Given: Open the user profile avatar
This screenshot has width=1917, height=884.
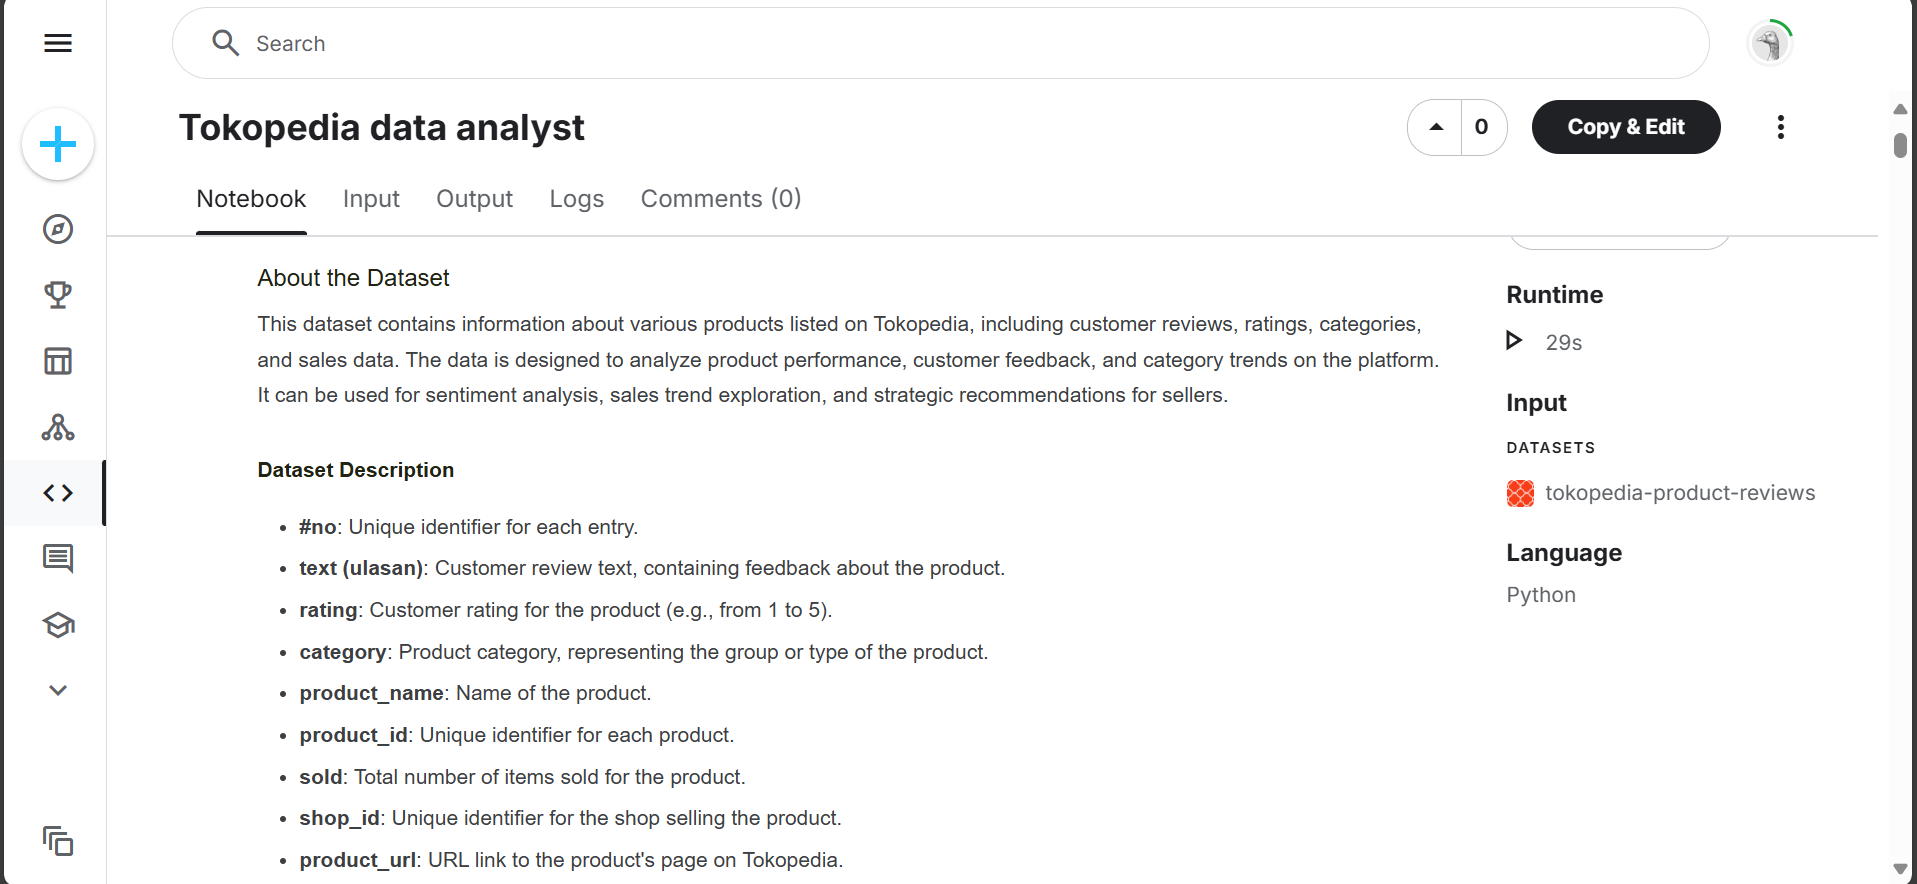Looking at the screenshot, I should click(x=1770, y=44).
